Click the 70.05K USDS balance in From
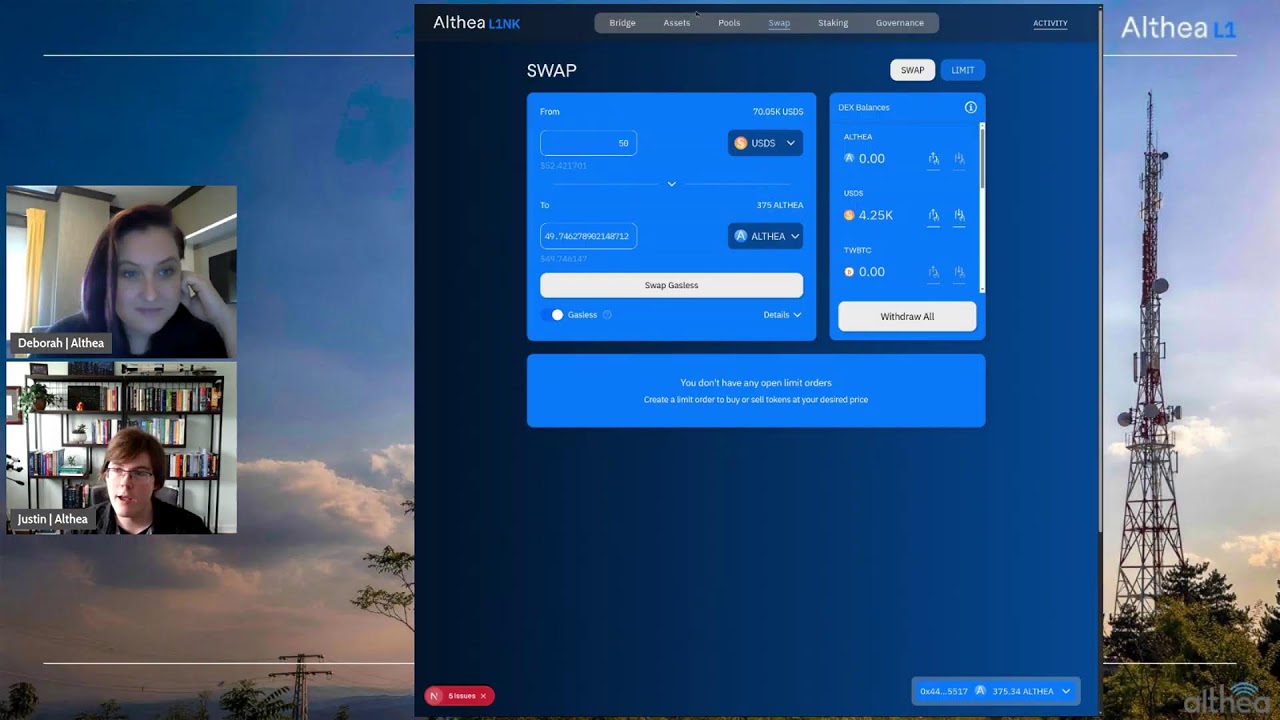Viewport: 1280px width, 720px height. tap(778, 112)
